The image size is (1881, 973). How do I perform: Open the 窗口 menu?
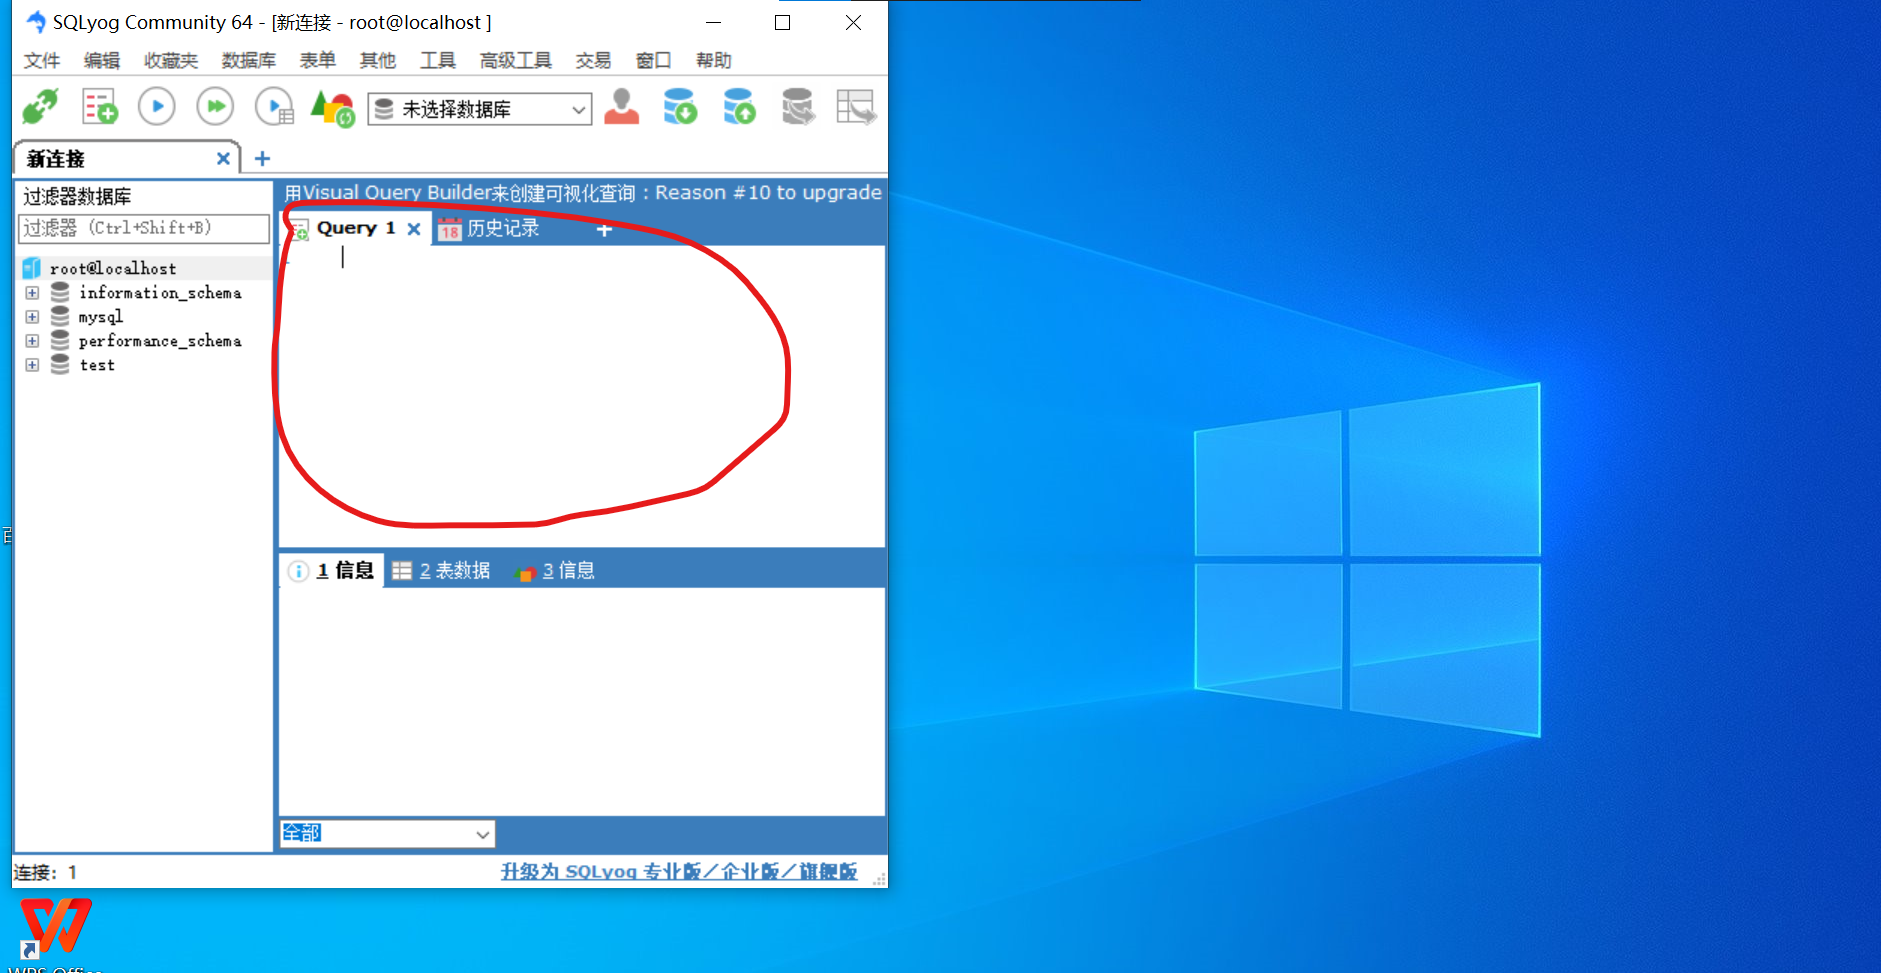654,60
